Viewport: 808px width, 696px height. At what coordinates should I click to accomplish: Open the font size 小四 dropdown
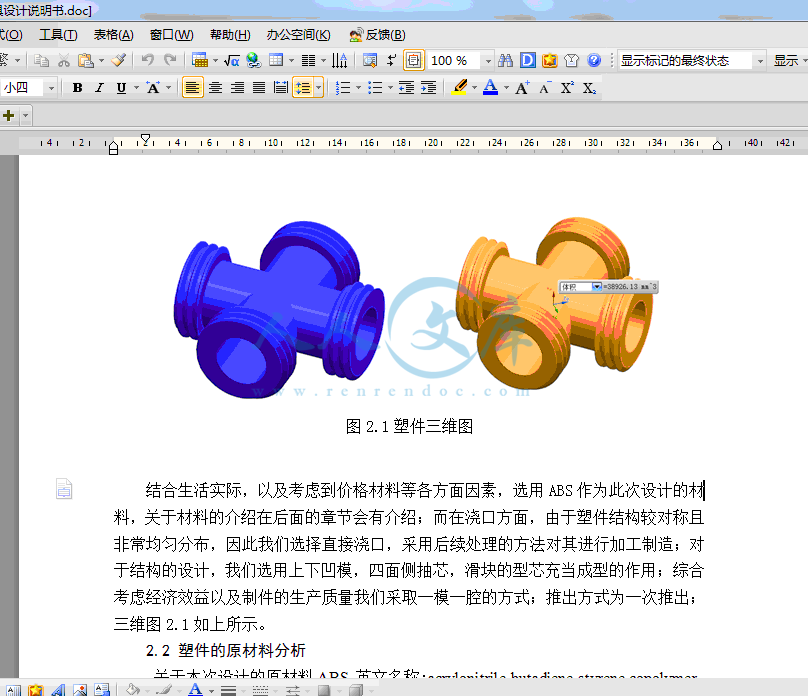coord(51,88)
